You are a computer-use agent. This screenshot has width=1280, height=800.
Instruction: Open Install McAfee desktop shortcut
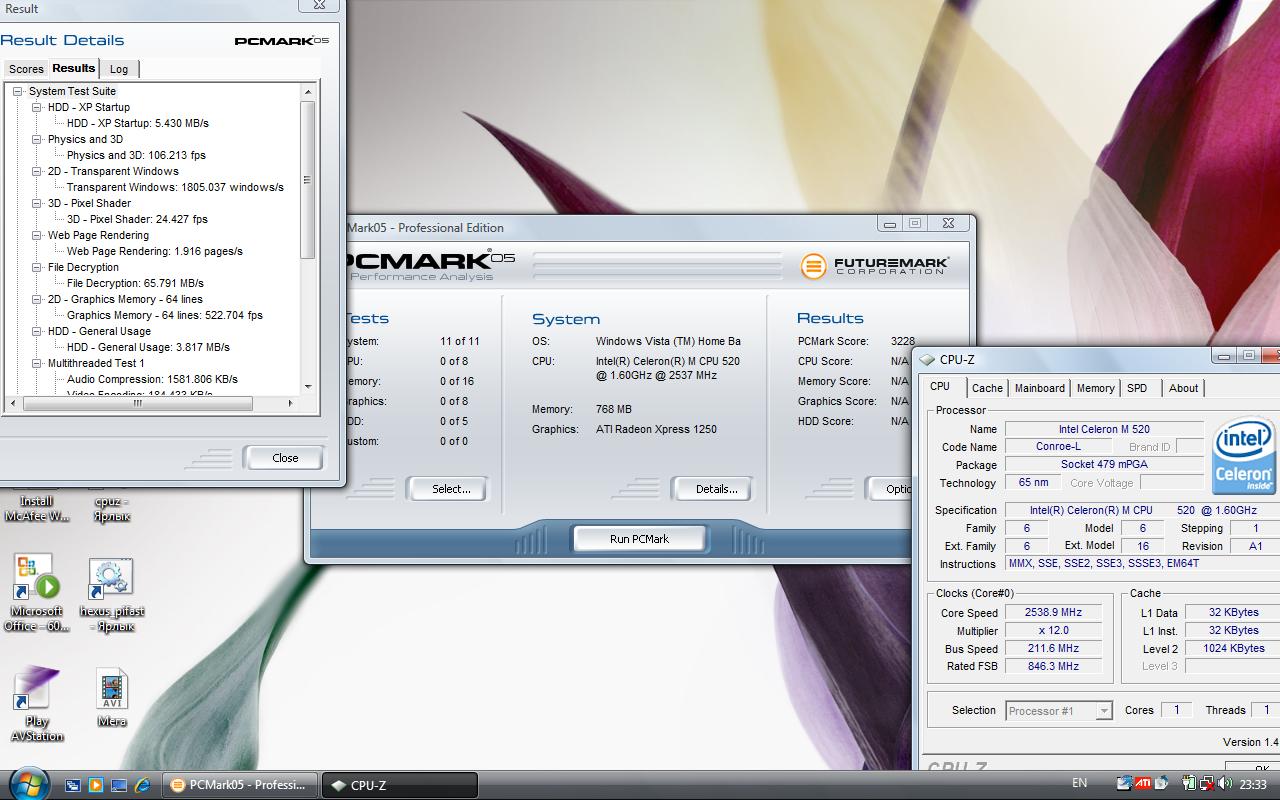tap(37, 508)
